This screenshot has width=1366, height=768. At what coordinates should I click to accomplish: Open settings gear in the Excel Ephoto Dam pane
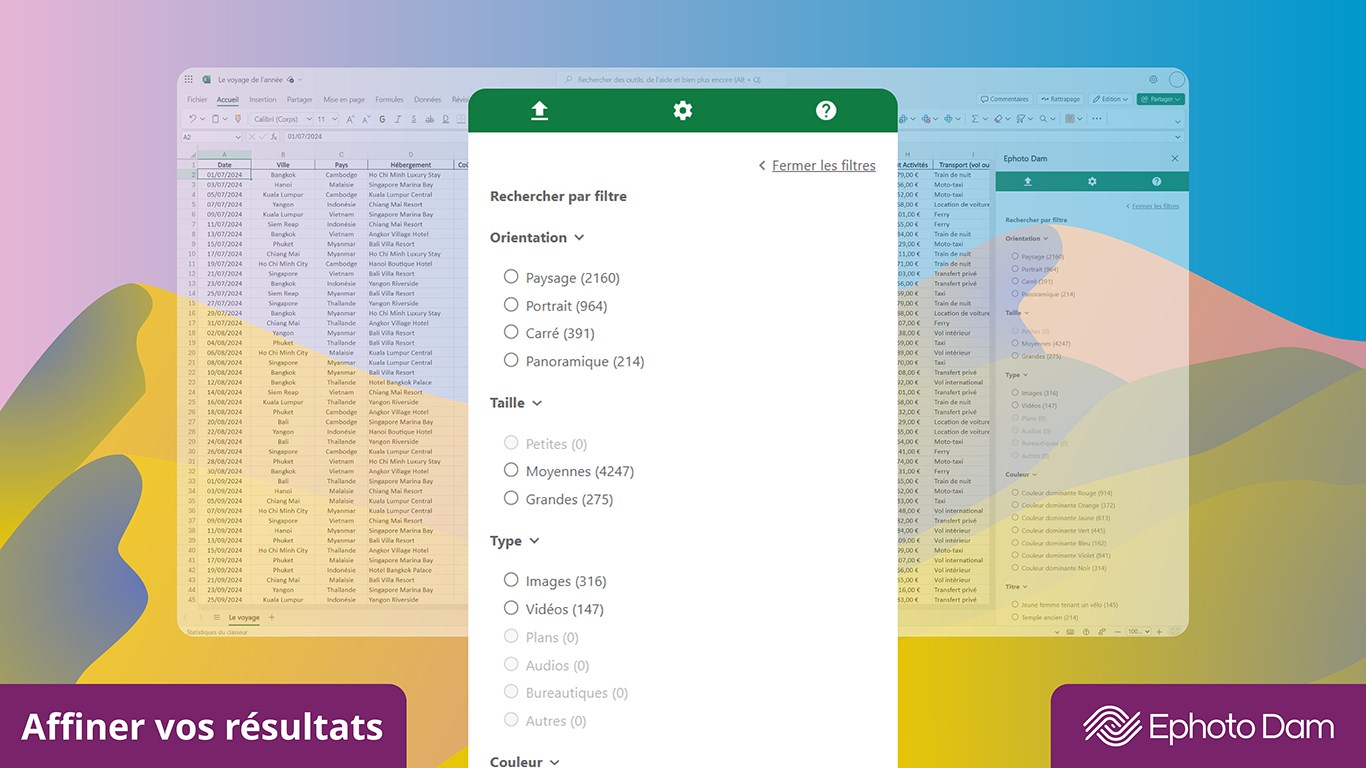1092,181
